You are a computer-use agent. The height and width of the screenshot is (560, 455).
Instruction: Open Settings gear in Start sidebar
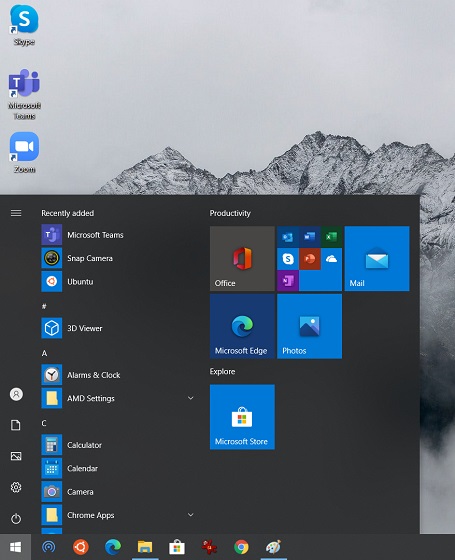click(16, 487)
